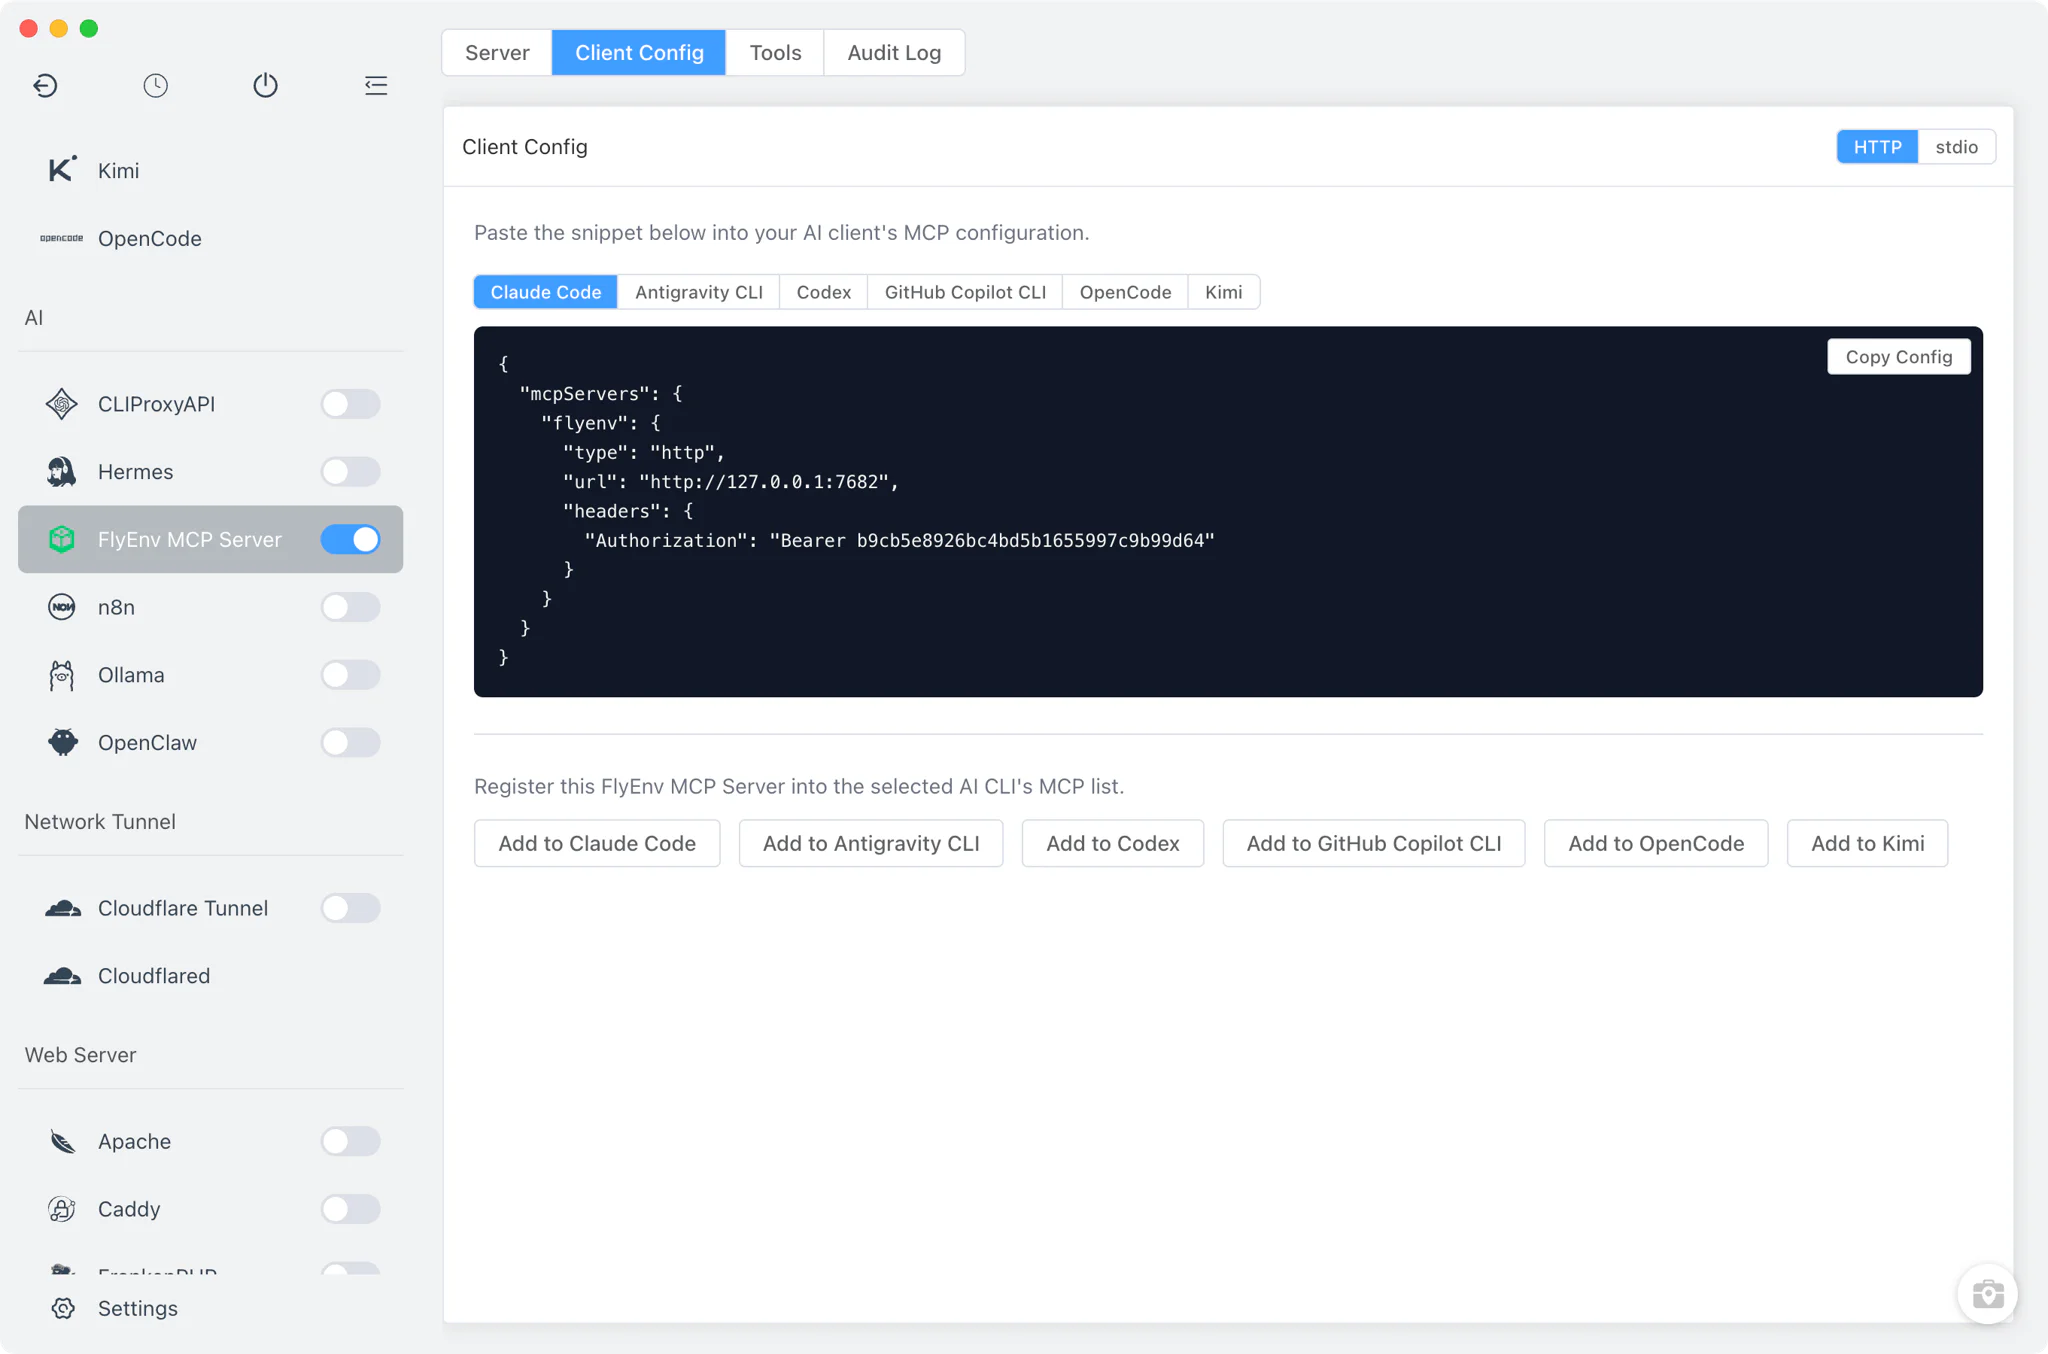Screen dimensions: 2048x1354
Task: Select the Client Config tab
Action: [639, 52]
